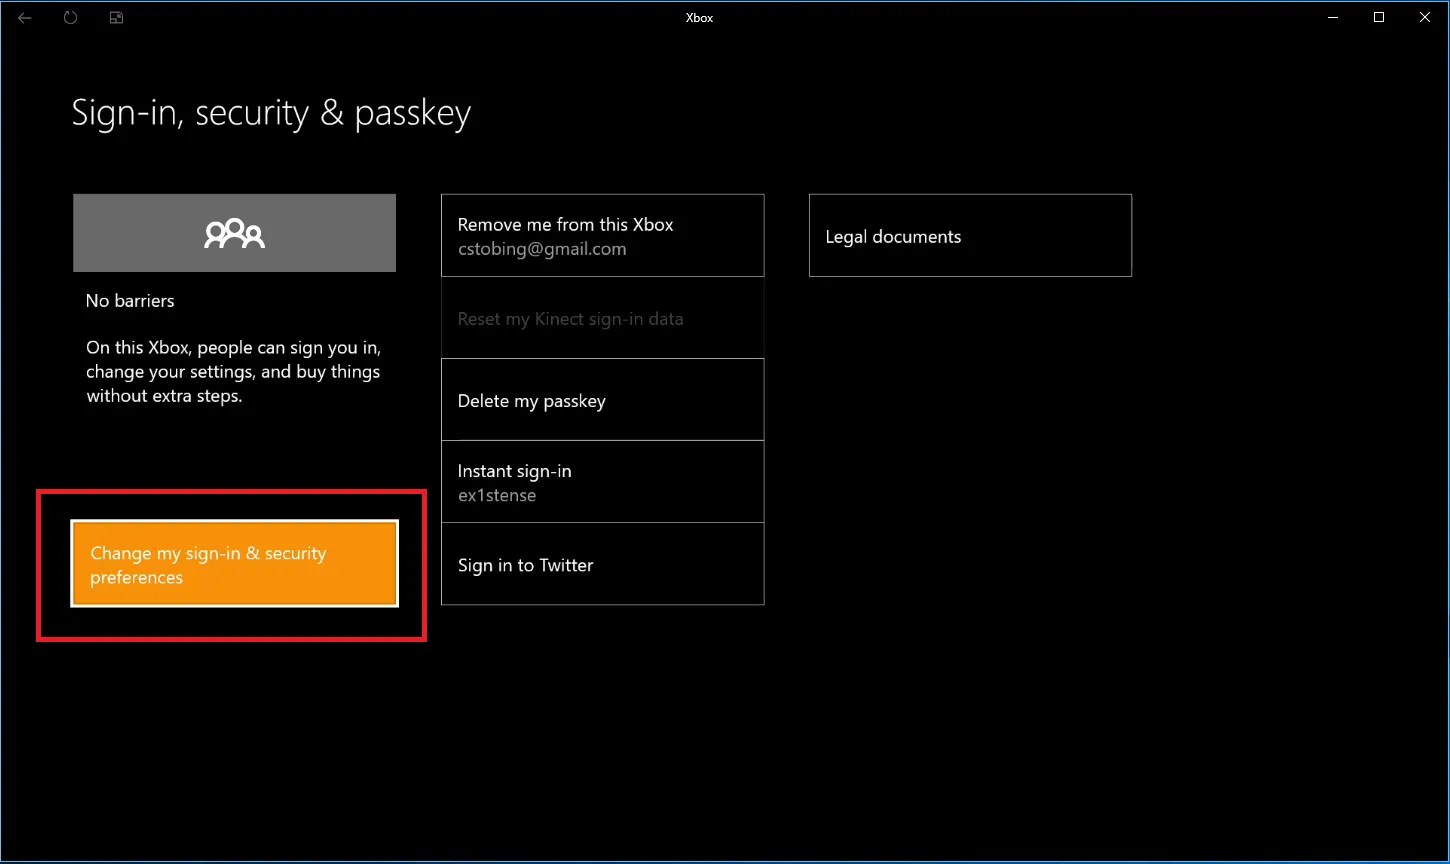View the Legal documents
The width and height of the screenshot is (1450, 864).
point(969,235)
